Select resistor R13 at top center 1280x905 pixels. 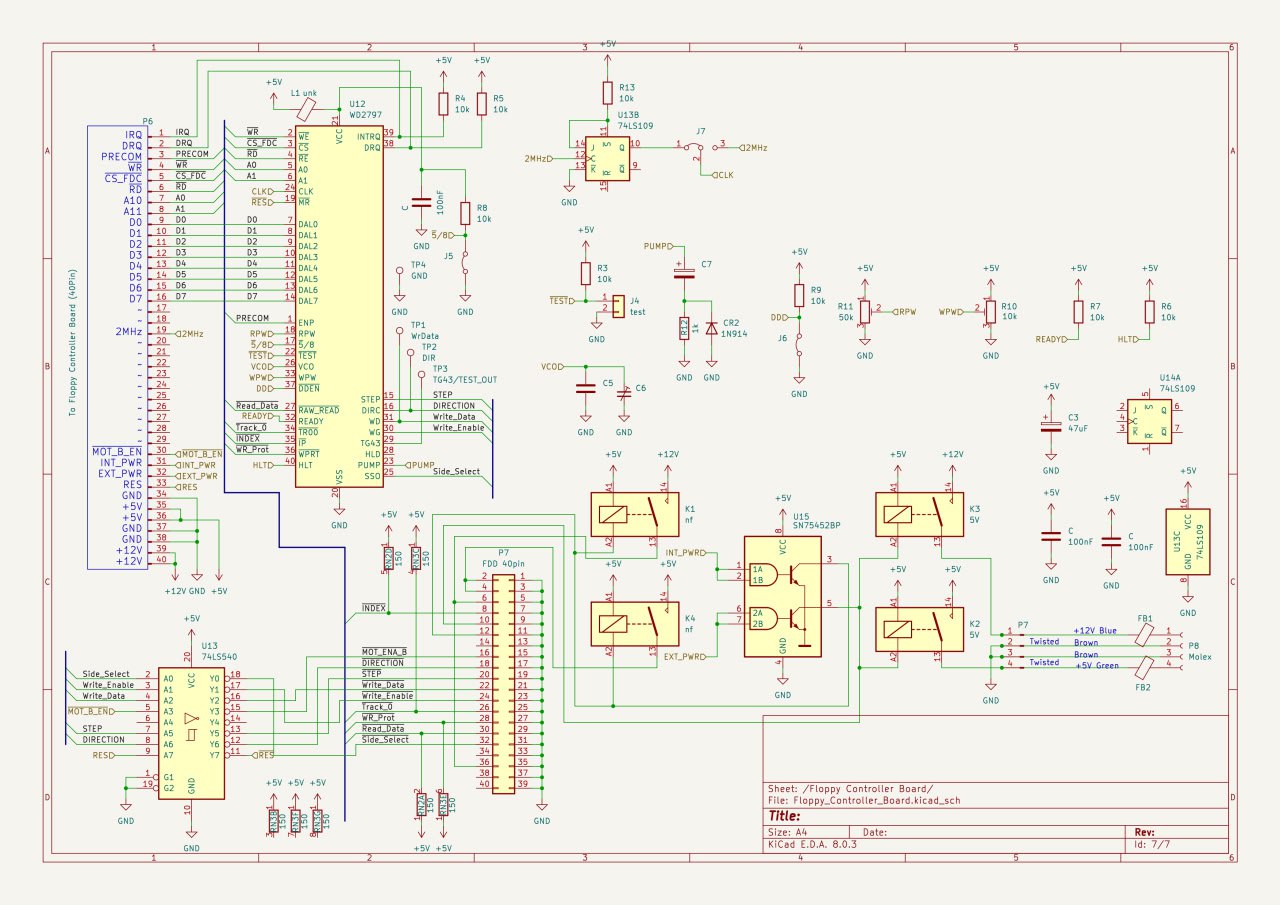pyautogui.click(x=606, y=93)
